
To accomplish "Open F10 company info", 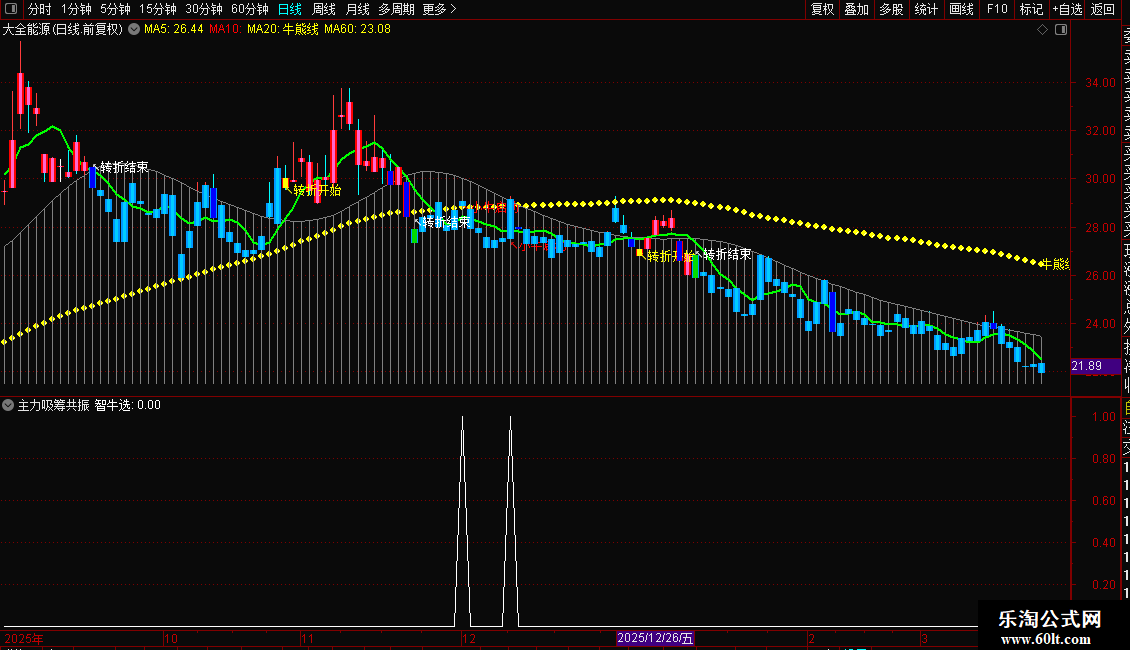I will [x=997, y=9].
